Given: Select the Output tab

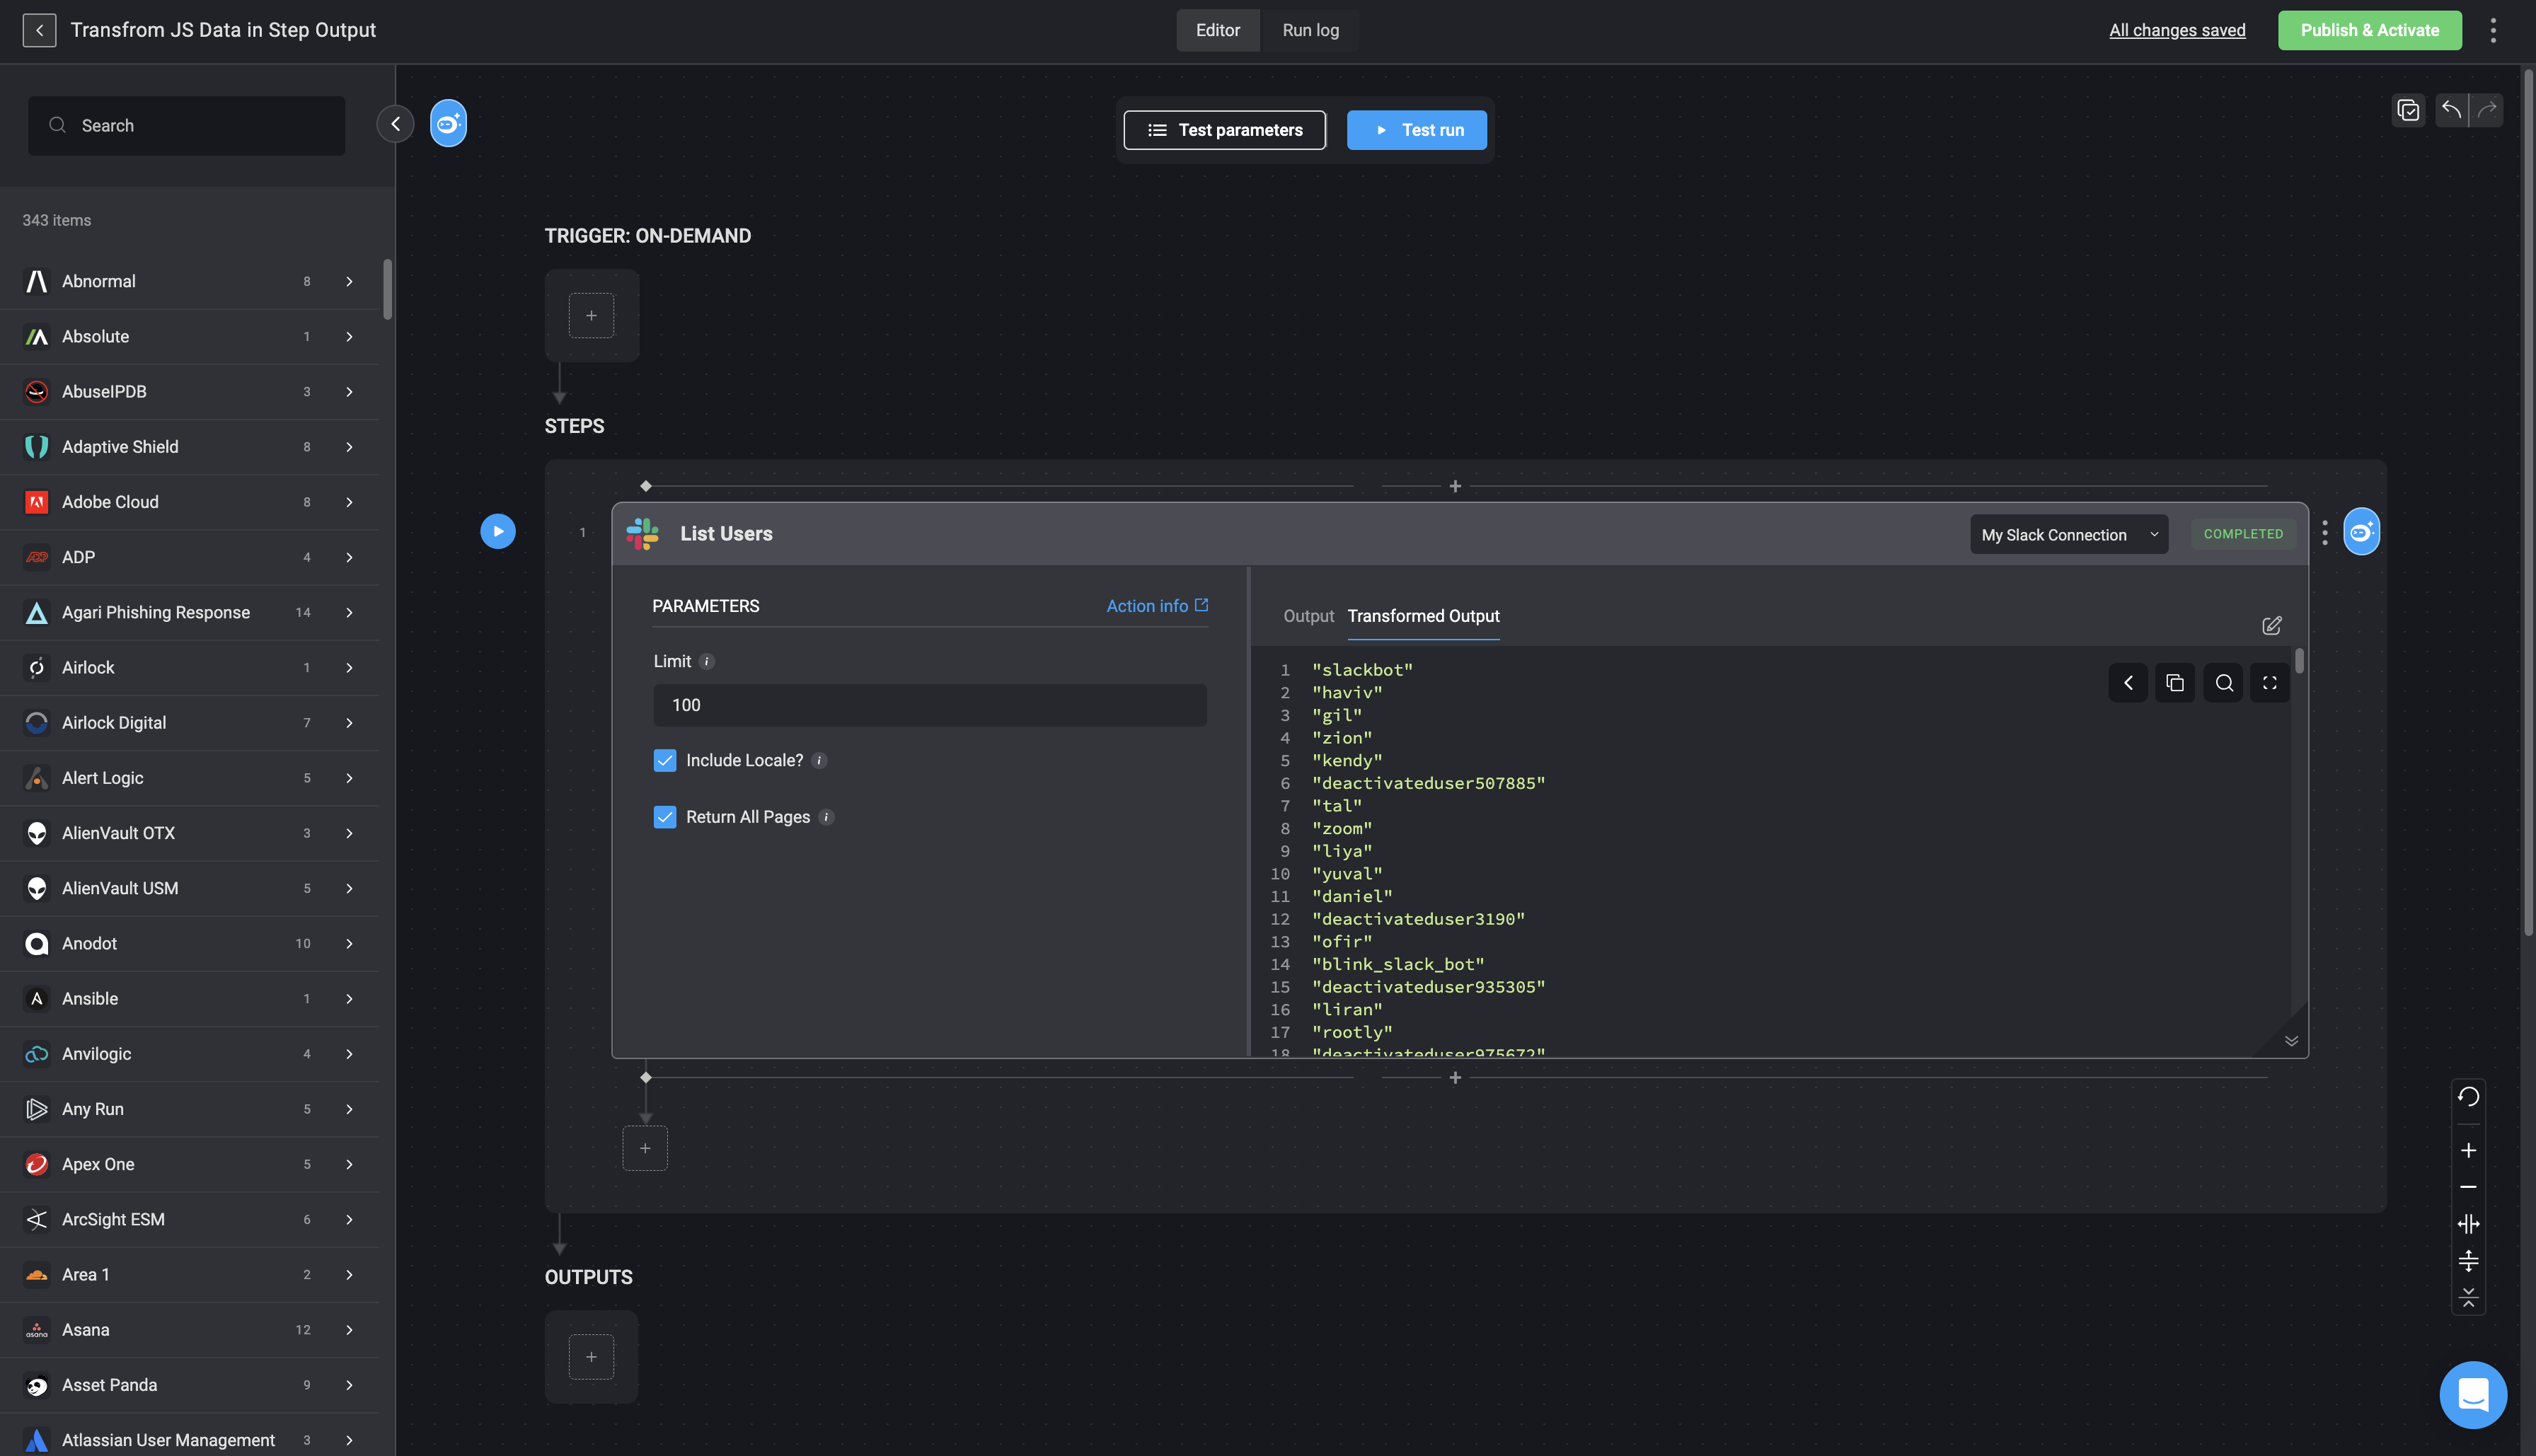Looking at the screenshot, I should point(1308,616).
